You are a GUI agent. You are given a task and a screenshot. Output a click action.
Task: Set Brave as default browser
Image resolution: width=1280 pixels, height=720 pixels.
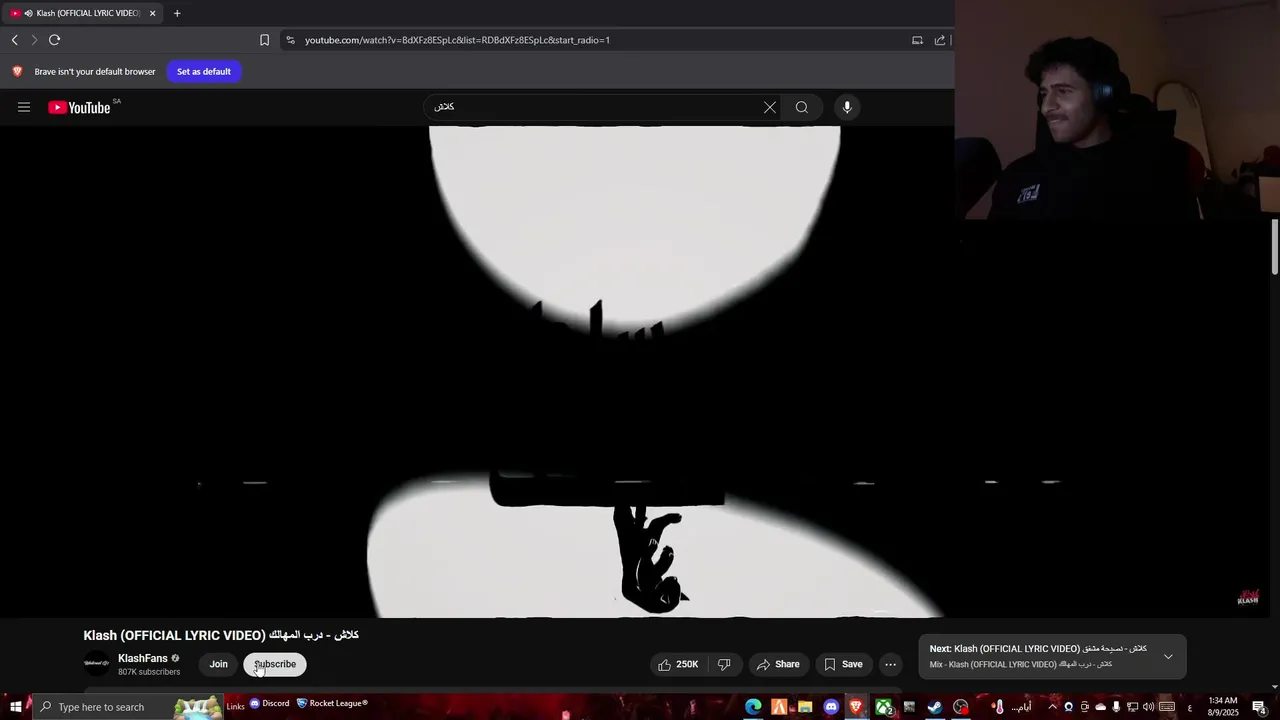click(204, 71)
